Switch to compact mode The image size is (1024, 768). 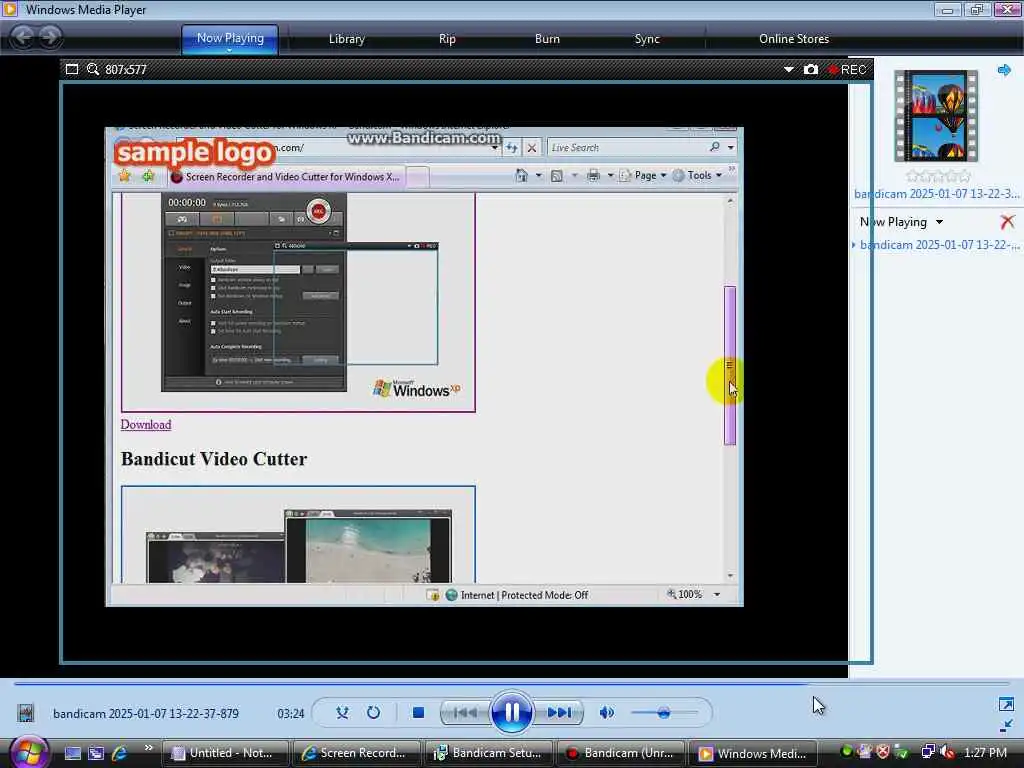(x=1006, y=726)
